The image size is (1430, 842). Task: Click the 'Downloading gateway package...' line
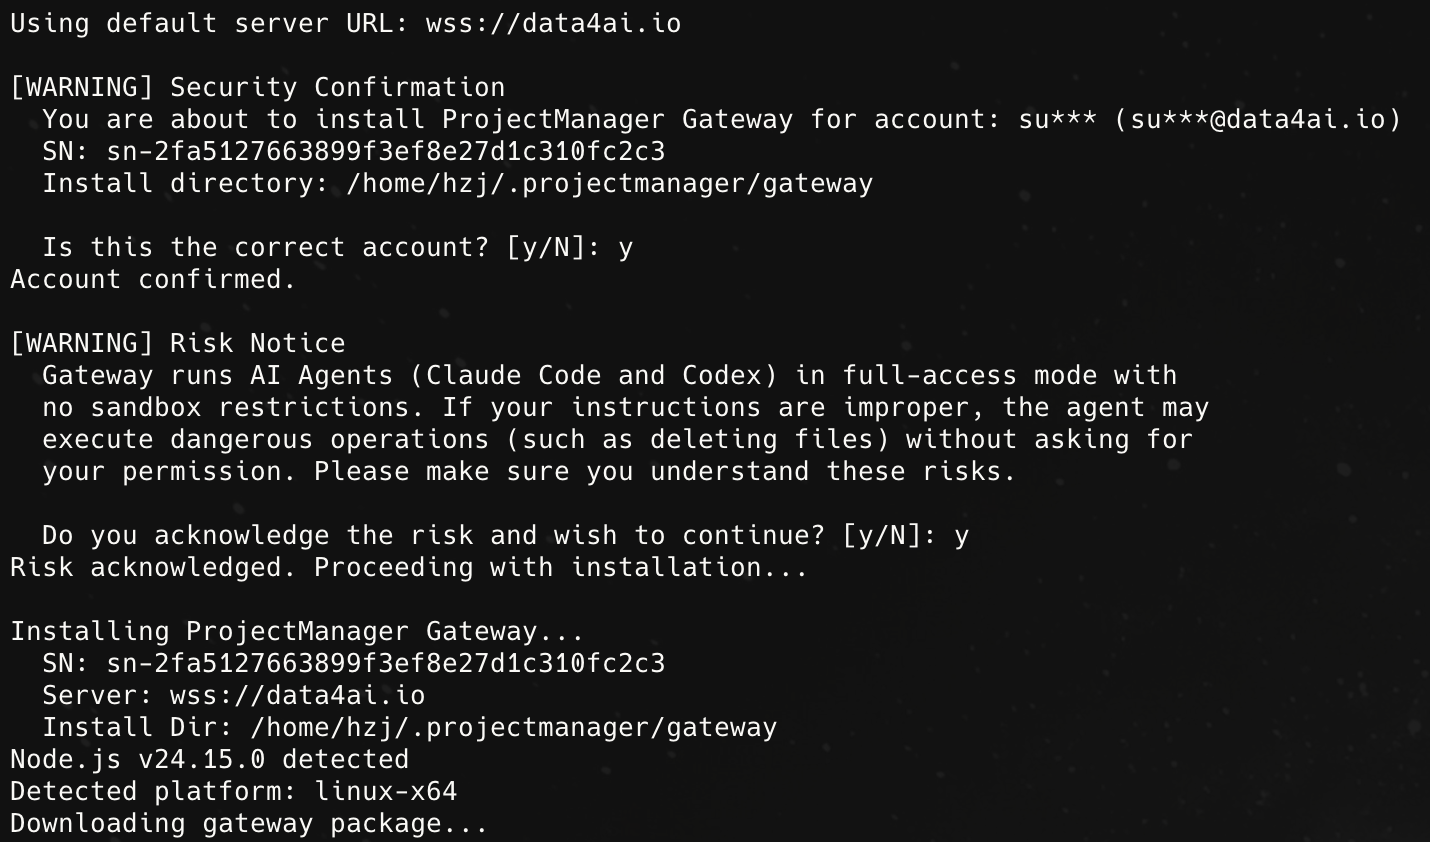click(x=249, y=823)
